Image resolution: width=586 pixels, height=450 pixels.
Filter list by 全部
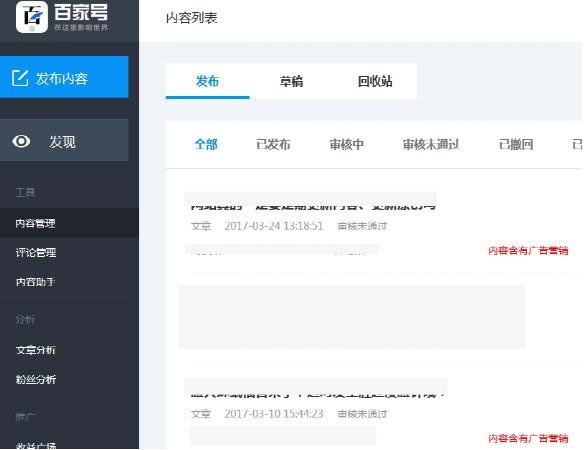click(x=206, y=144)
